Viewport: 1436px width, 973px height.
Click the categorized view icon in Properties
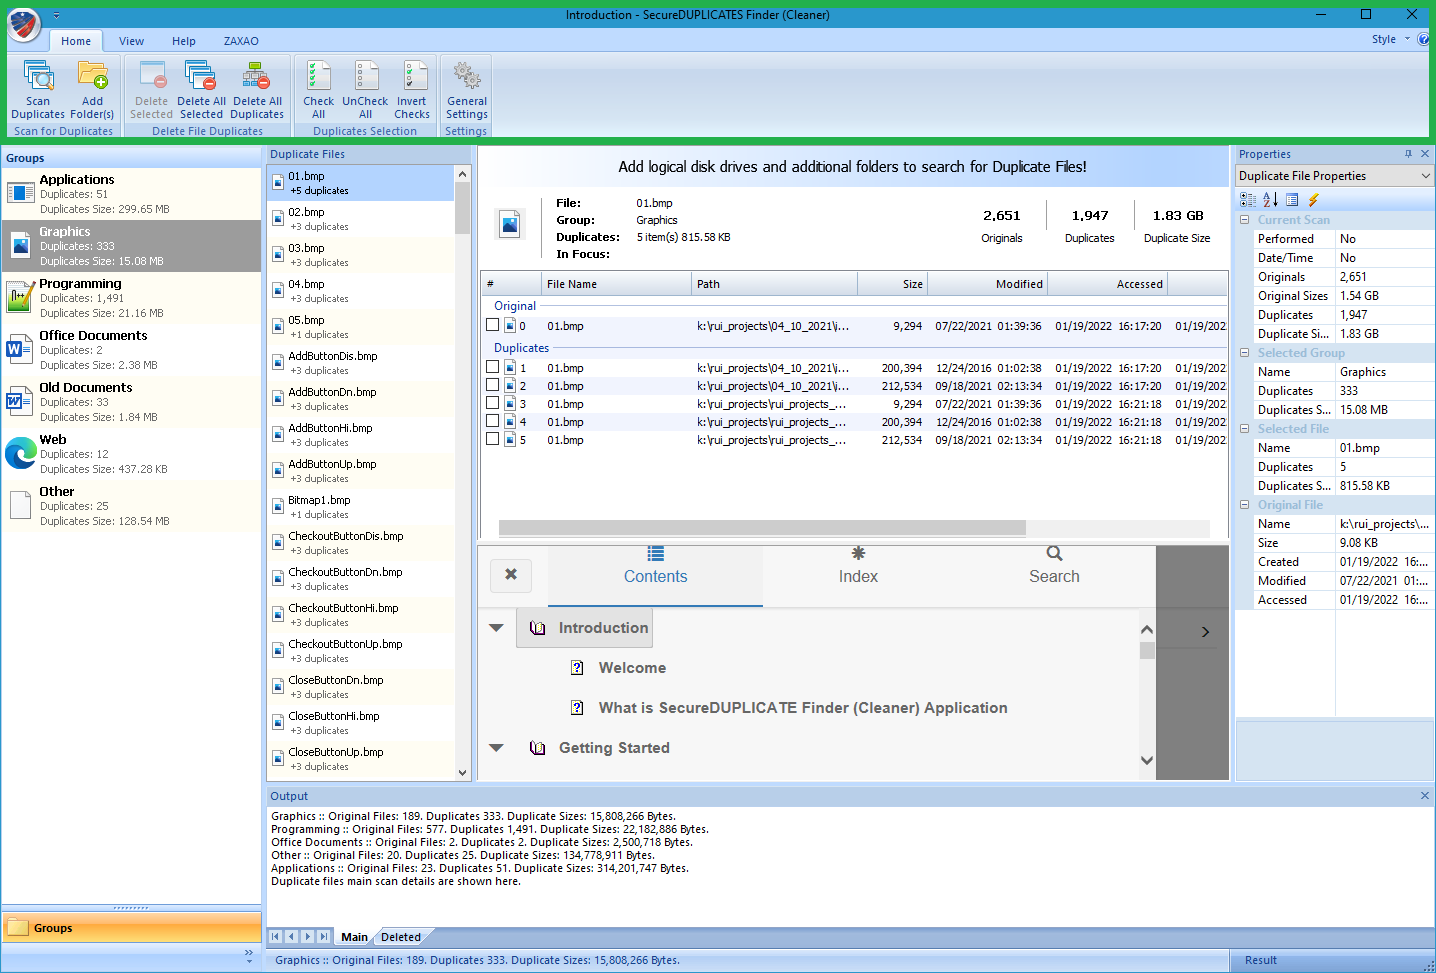(1248, 200)
